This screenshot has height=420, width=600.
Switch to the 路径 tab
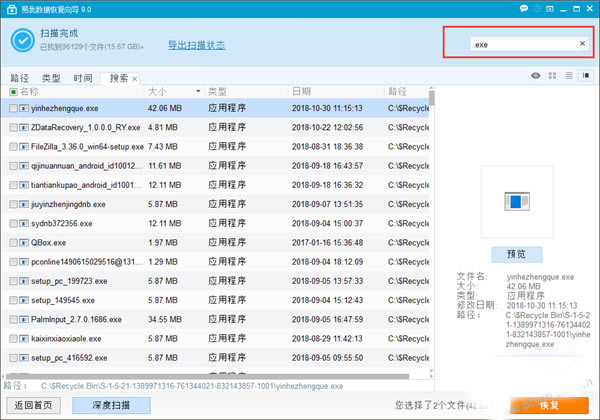pyautogui.click(x=19, y=78)
